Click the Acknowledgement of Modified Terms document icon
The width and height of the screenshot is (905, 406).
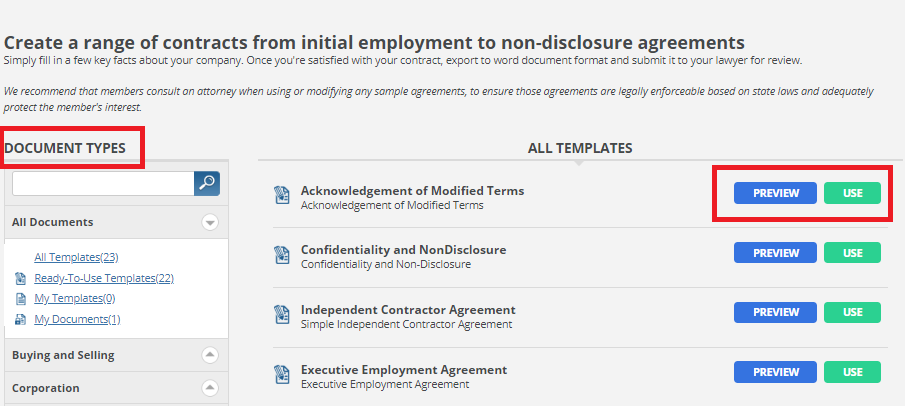(282, 195)
